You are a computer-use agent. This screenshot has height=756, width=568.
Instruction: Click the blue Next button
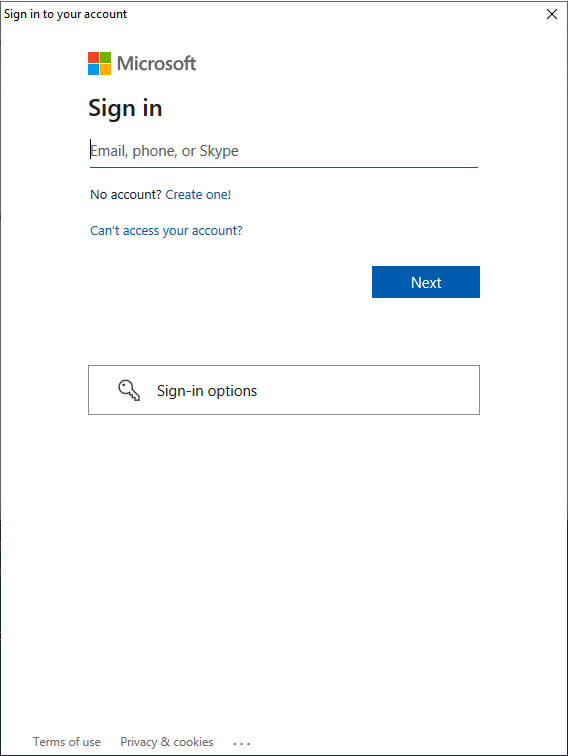pos(426,282)
